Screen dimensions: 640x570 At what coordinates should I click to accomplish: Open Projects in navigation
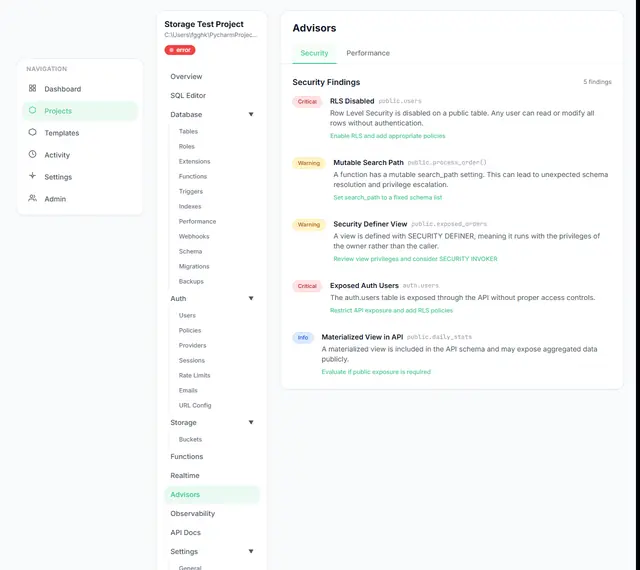(80, 111)
